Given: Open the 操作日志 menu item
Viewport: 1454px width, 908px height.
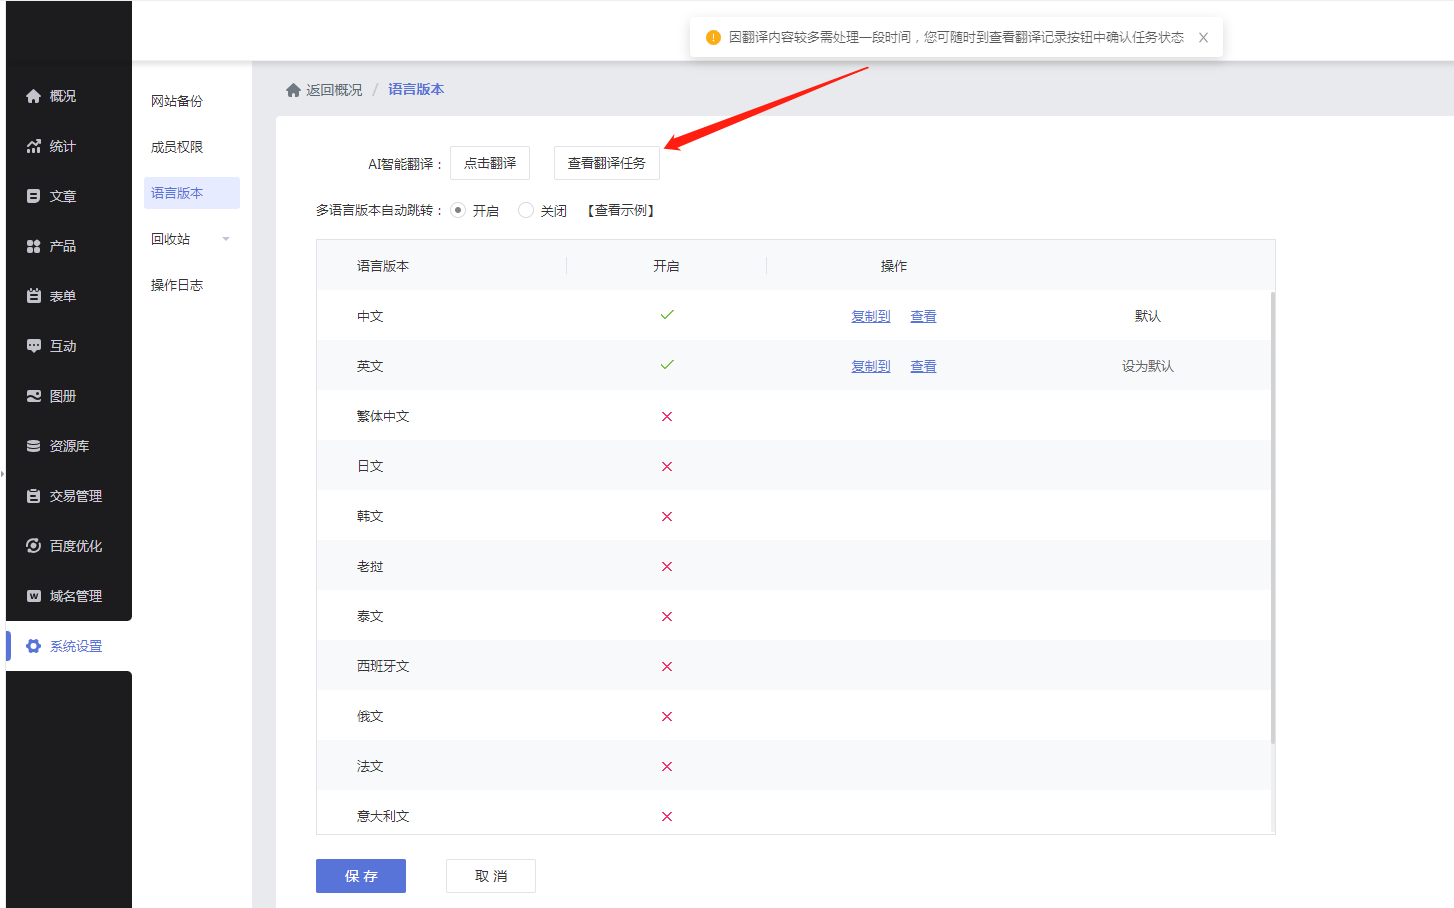Looking at the screenshot, I should click(177, 285).
